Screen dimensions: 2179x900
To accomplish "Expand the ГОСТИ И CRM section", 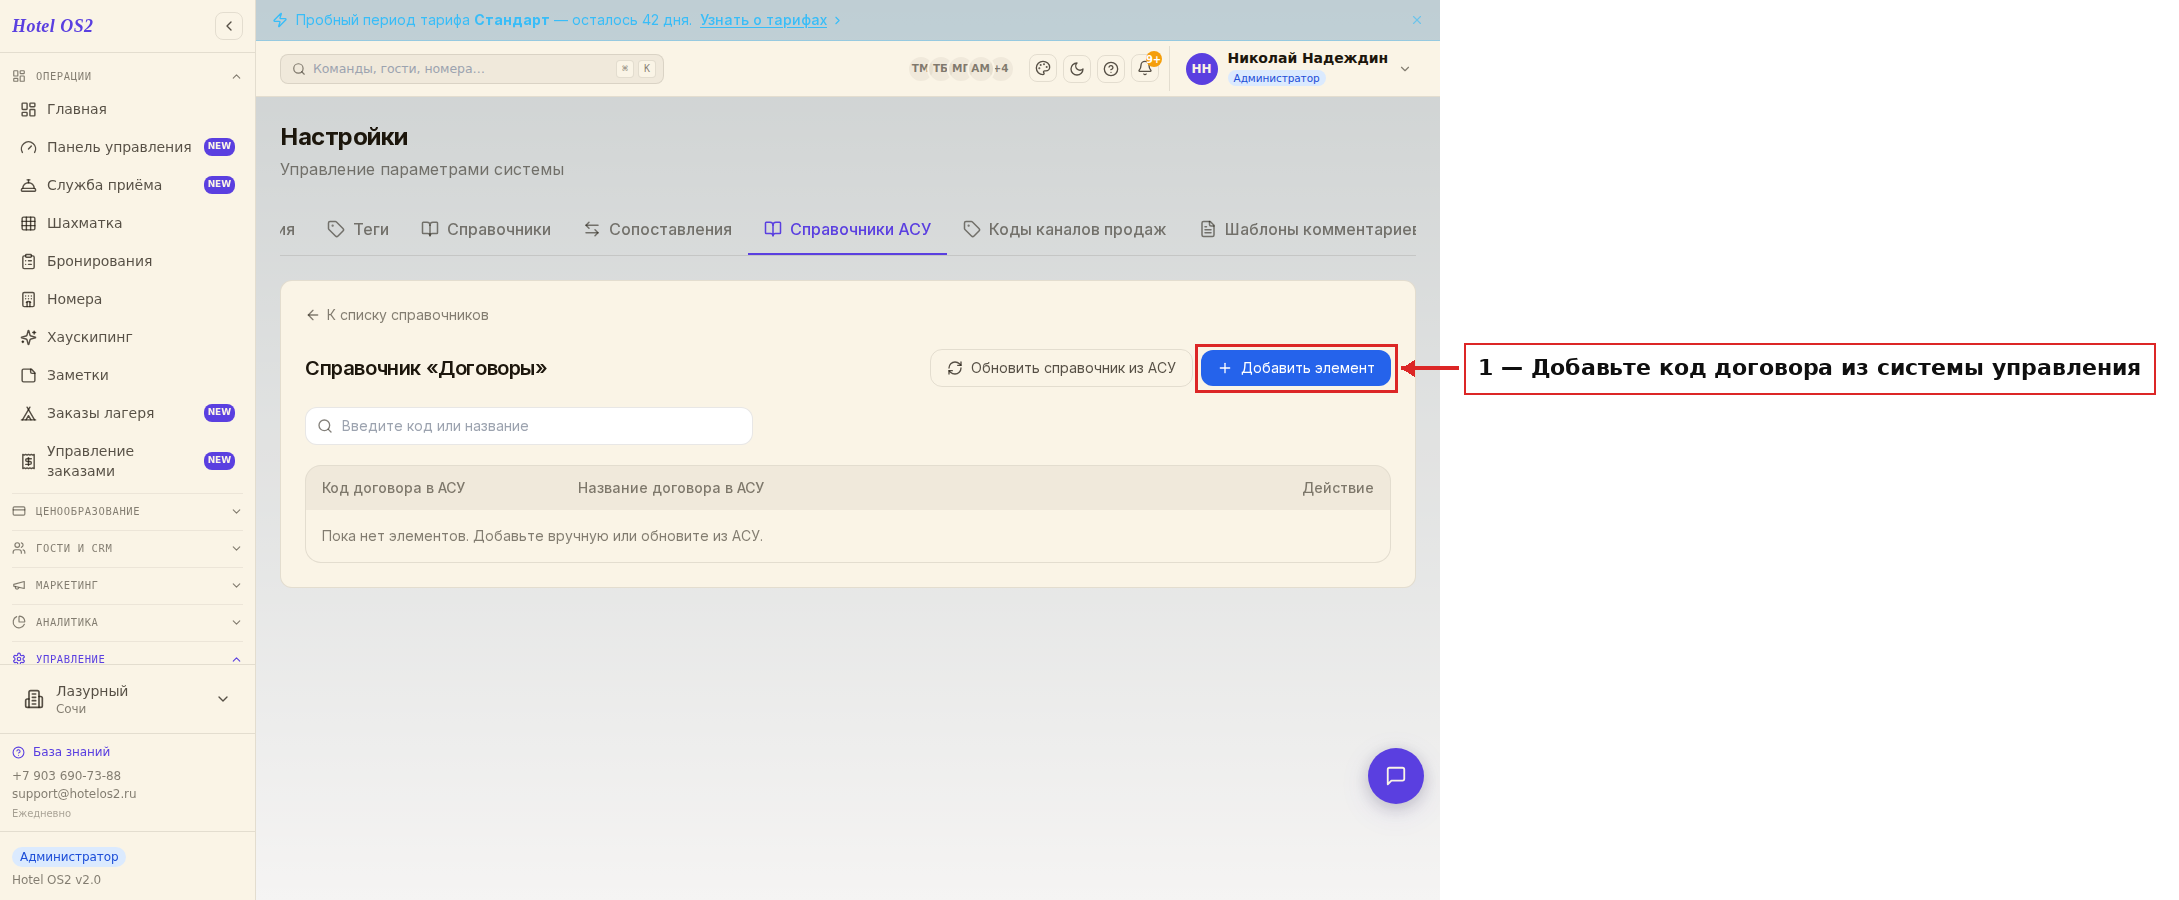I will click(127, 548).
